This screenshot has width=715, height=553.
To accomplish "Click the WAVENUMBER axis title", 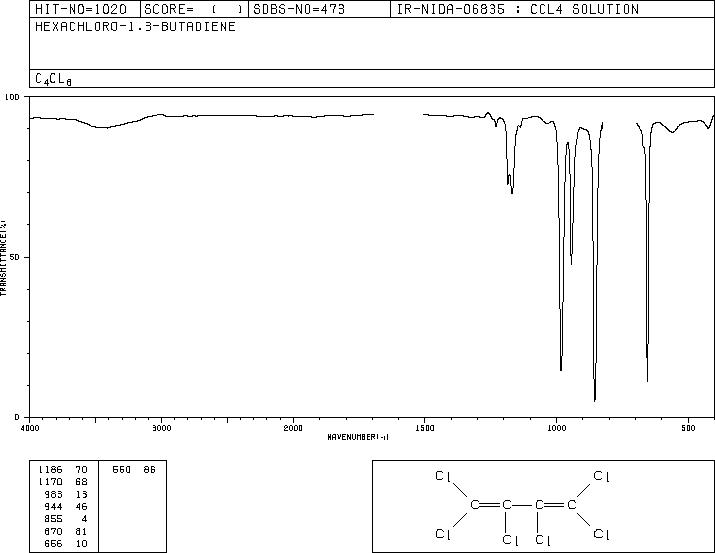I will coord(358,437).
